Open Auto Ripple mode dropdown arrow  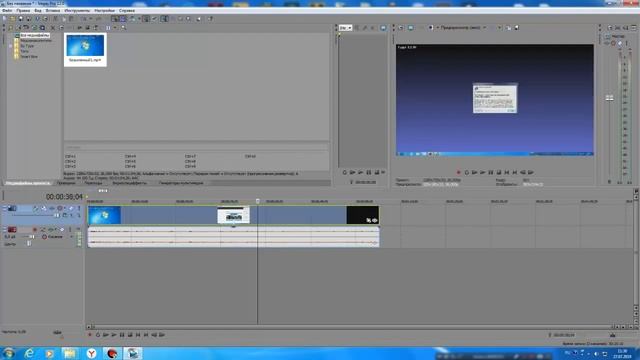138,19
